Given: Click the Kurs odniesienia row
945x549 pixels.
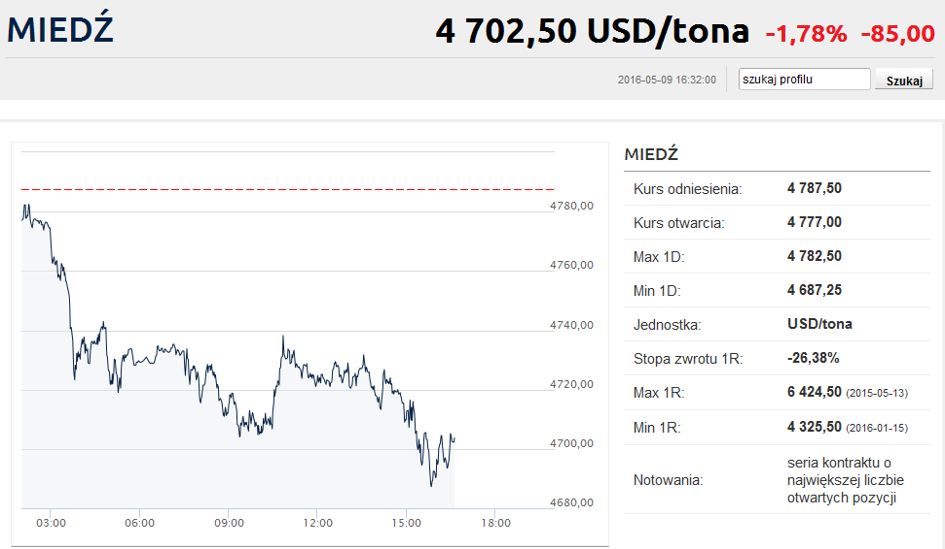Looking at the screenshot, I should [777, 189].
